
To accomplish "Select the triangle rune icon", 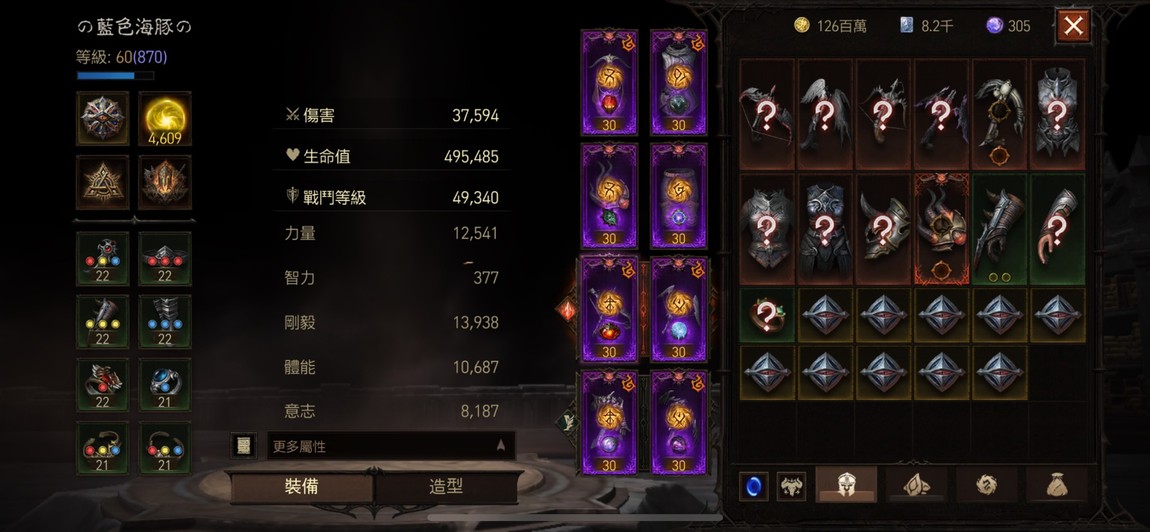I will (103, 182).
